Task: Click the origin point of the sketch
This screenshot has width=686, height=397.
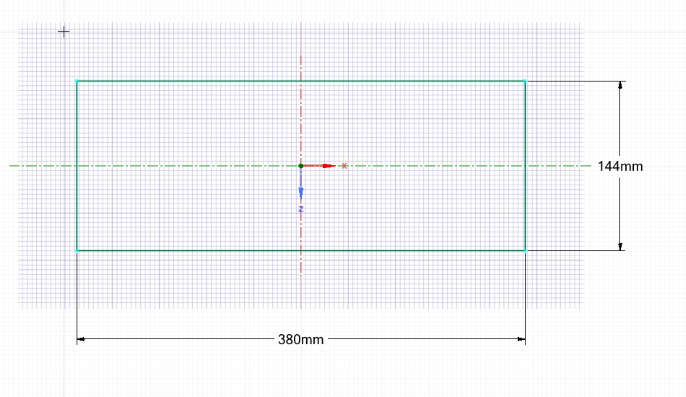Action: 301,166
